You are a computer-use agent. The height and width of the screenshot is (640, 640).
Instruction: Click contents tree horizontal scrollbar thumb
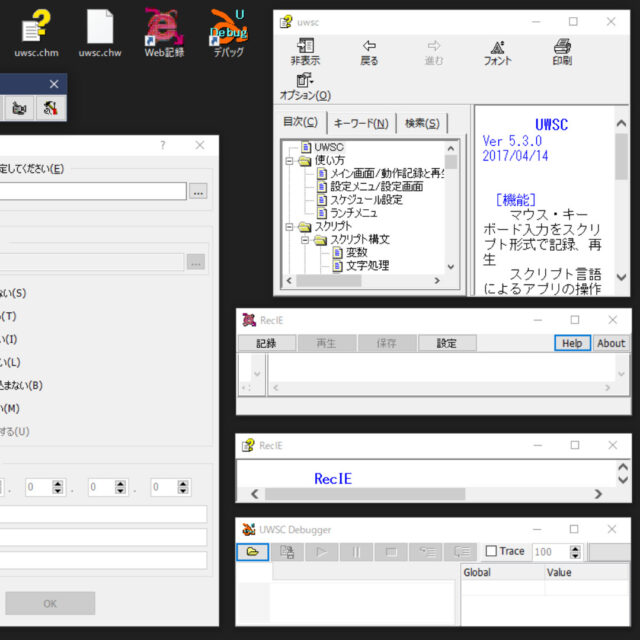(x=329, y=281)
